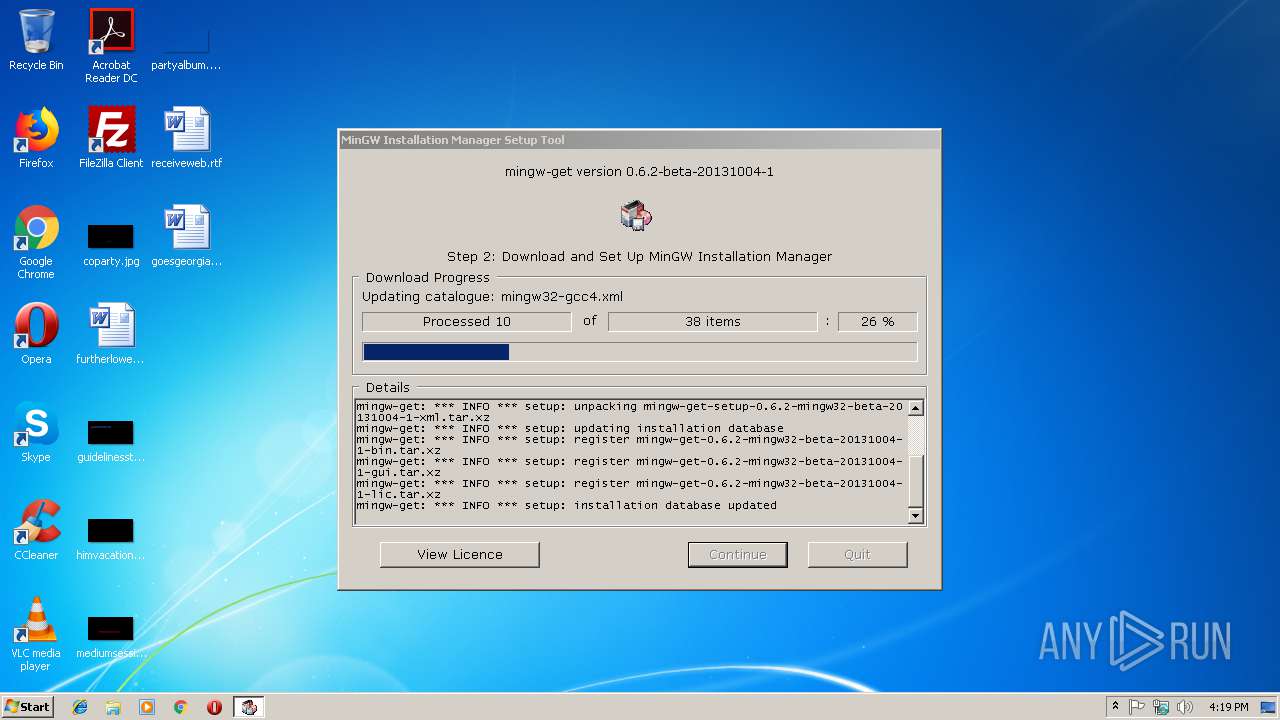The width and height of the screenshot is (1280, 720).
Task: Select furtherlowe document icon
Action: pyautogui.click(x=111, y=334)
